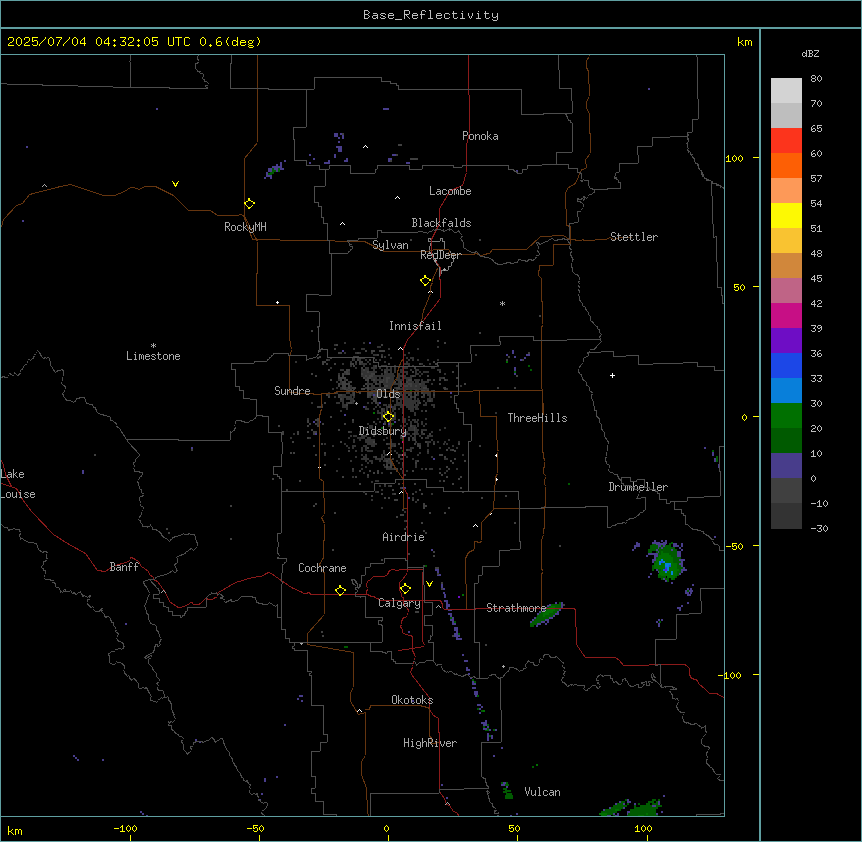Click the Drumheller label

638,487
